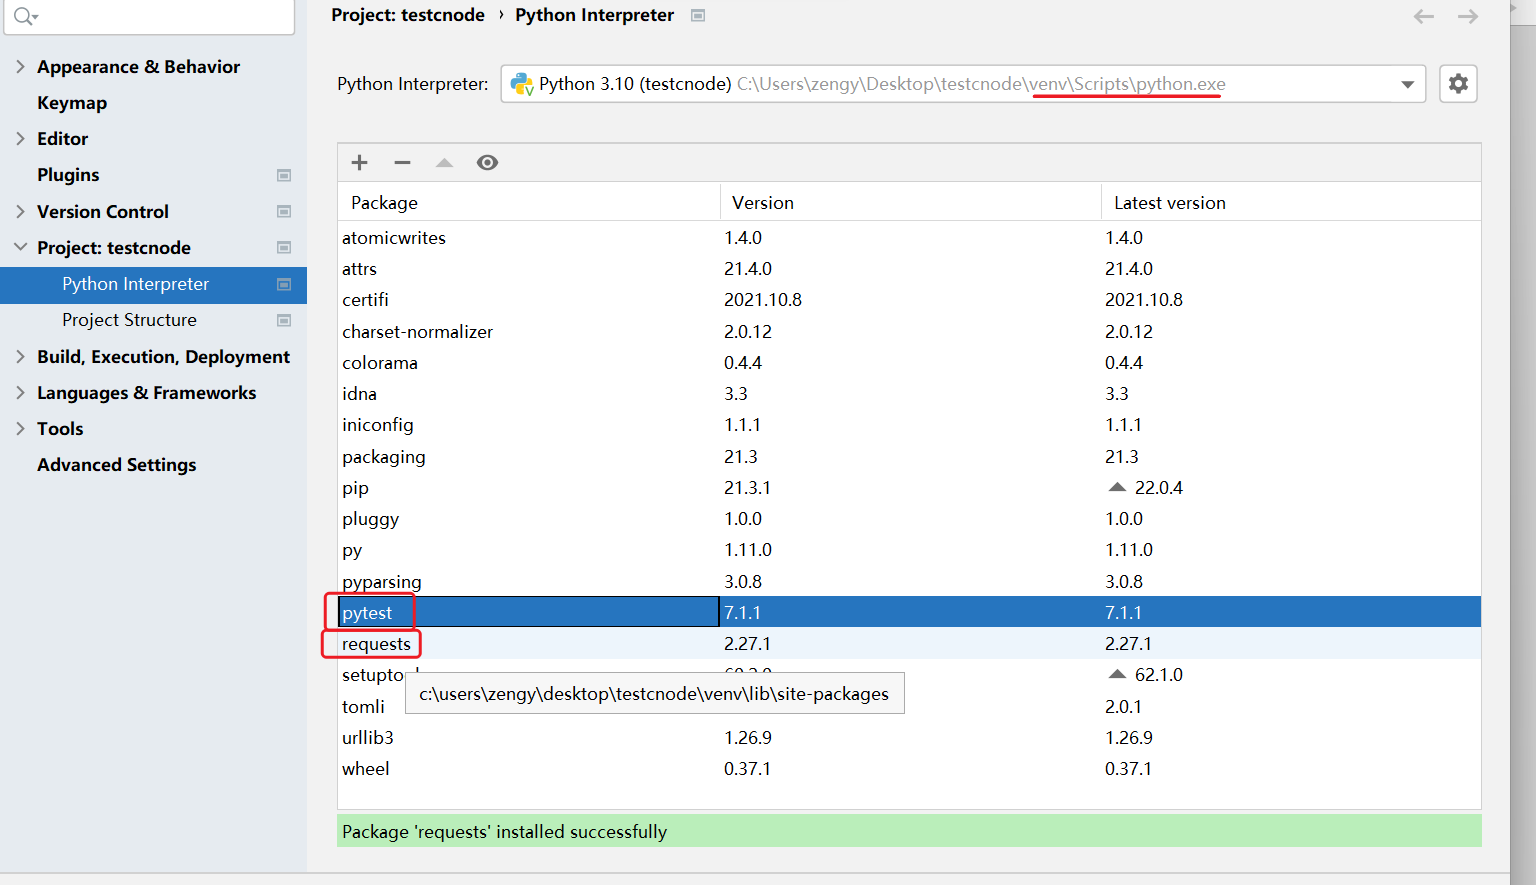Select Python Interpreter in sidebar

153,284
